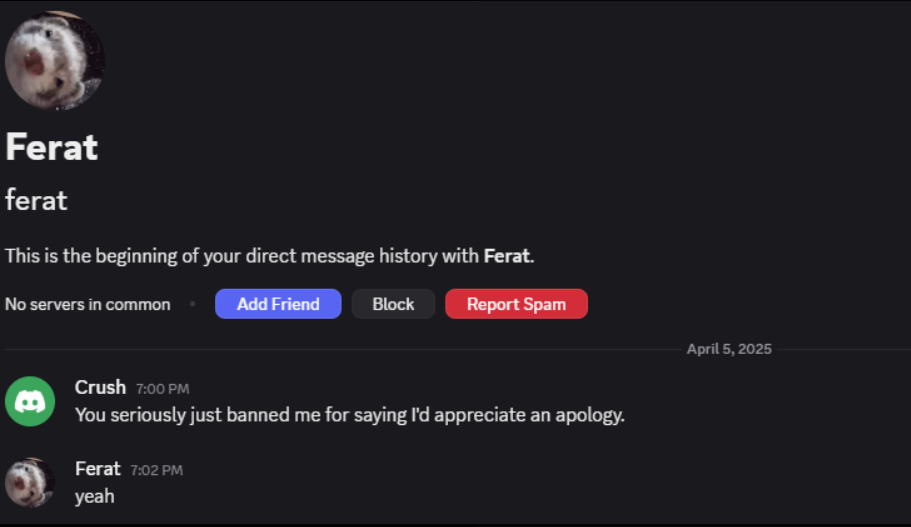Select Crush's message about being banned

pyautogui.click(x=350, y=415)
